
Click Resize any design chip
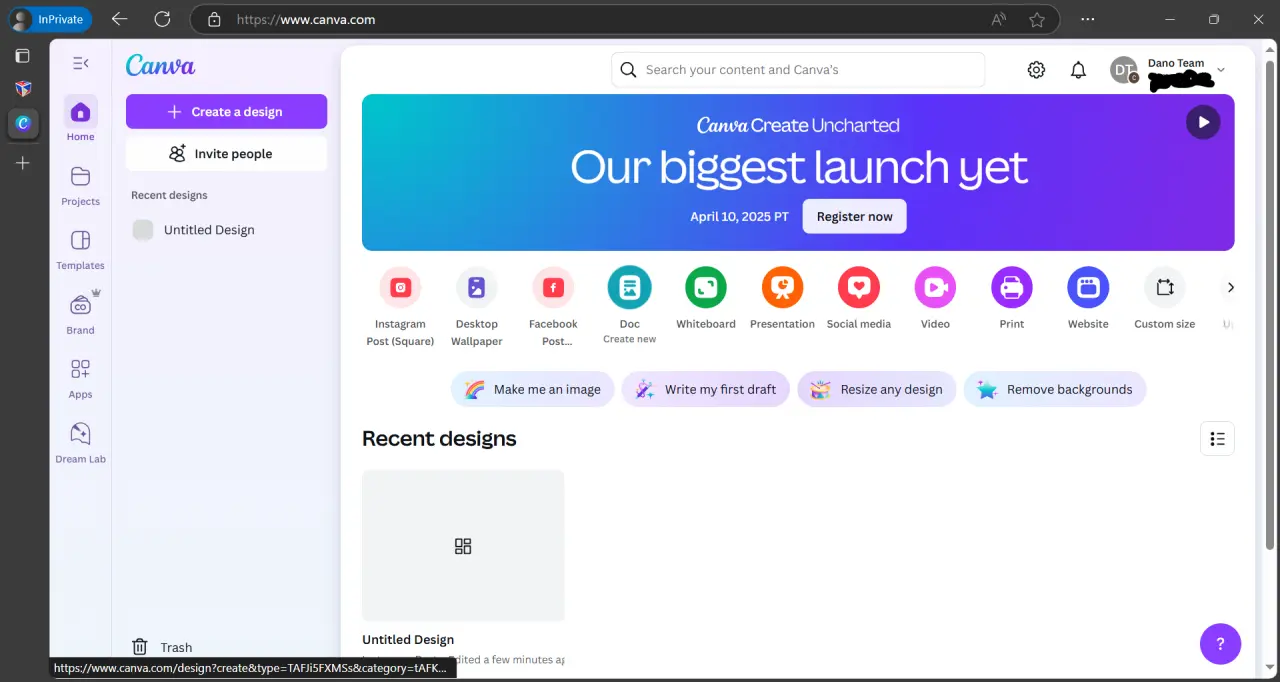pos(877,390)
